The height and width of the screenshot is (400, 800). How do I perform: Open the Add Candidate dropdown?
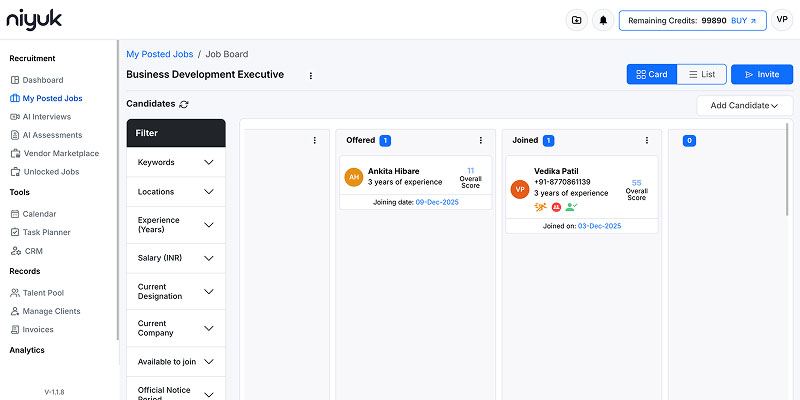(744, 105)
